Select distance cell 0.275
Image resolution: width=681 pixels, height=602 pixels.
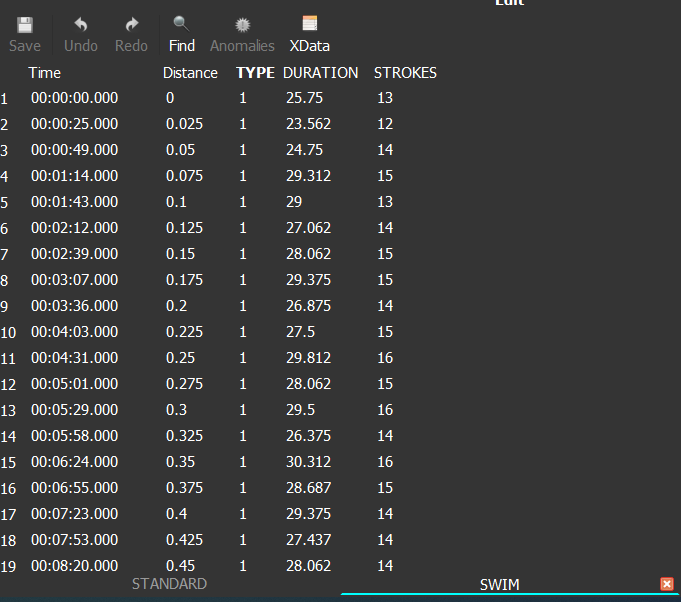(185, 384)
